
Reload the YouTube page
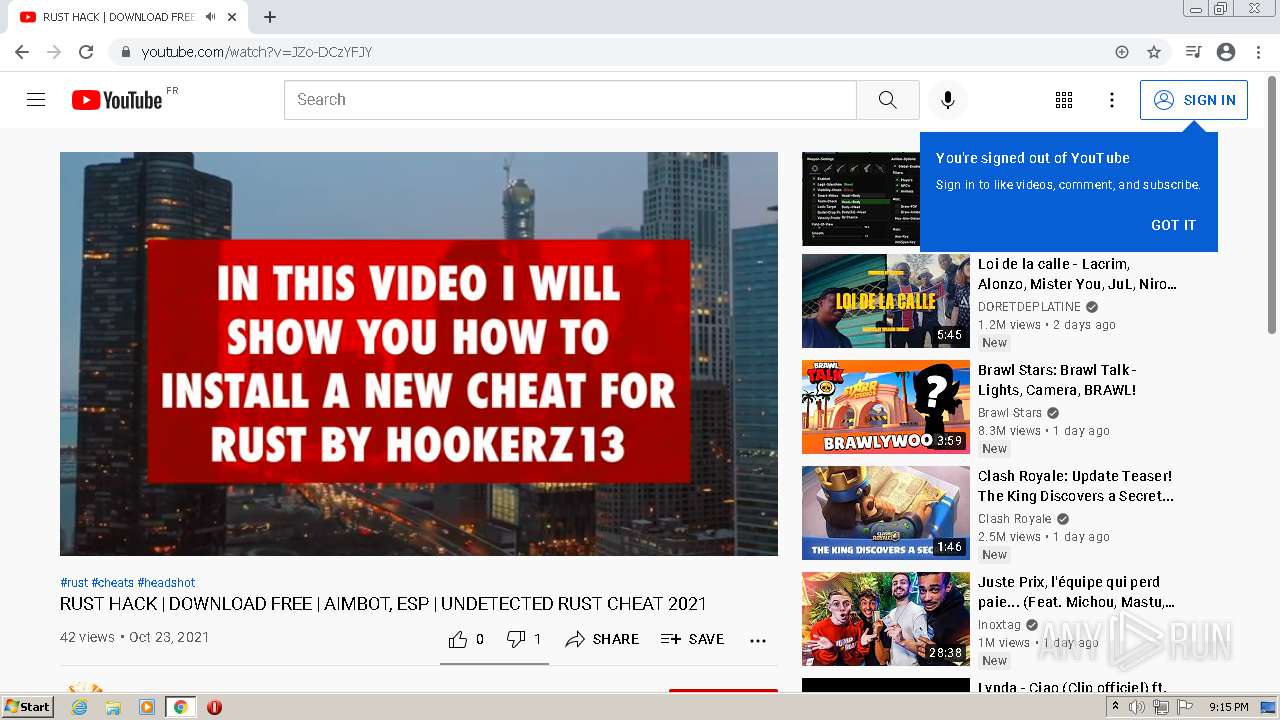[86, 52]
